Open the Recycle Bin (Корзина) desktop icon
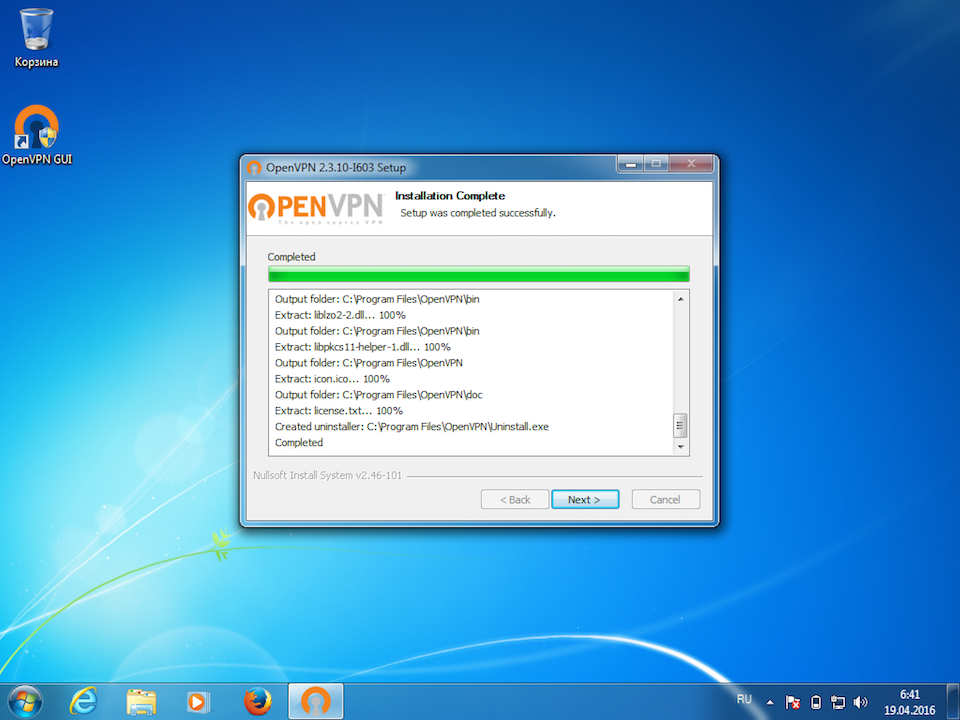960x720 pixels. [x=36, y=37]
